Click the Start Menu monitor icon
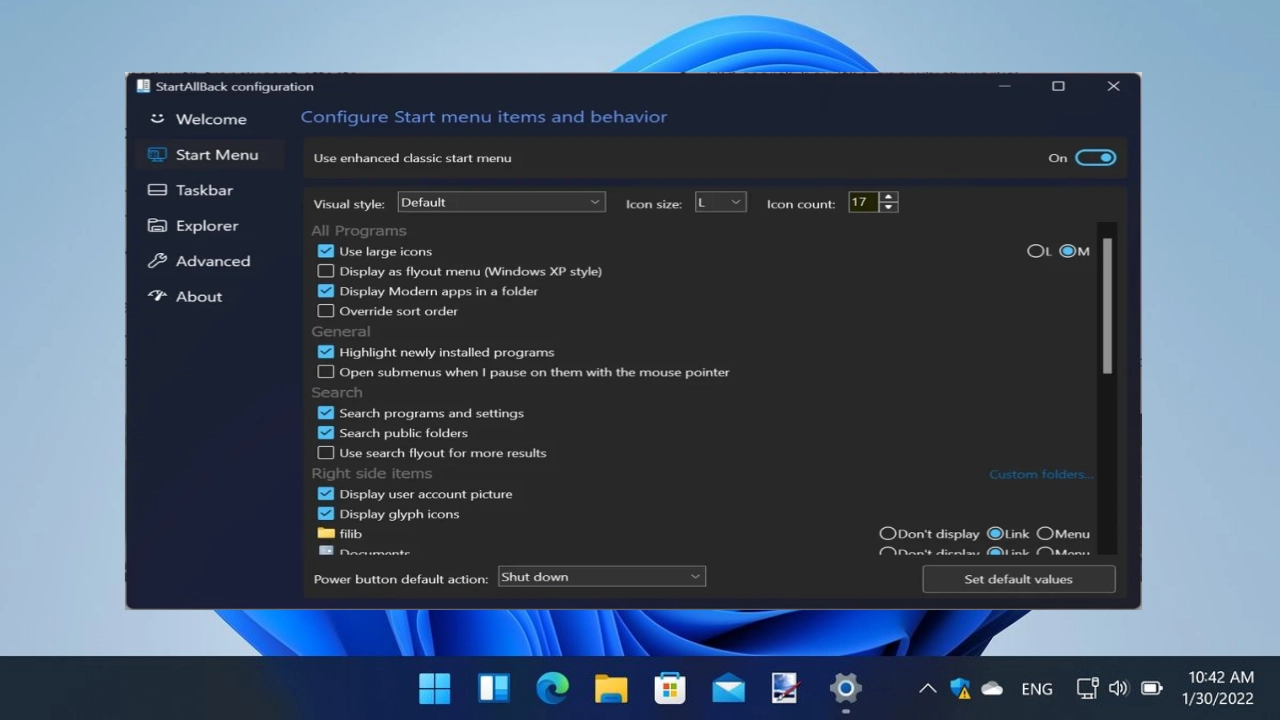 (x=157, y=154)
